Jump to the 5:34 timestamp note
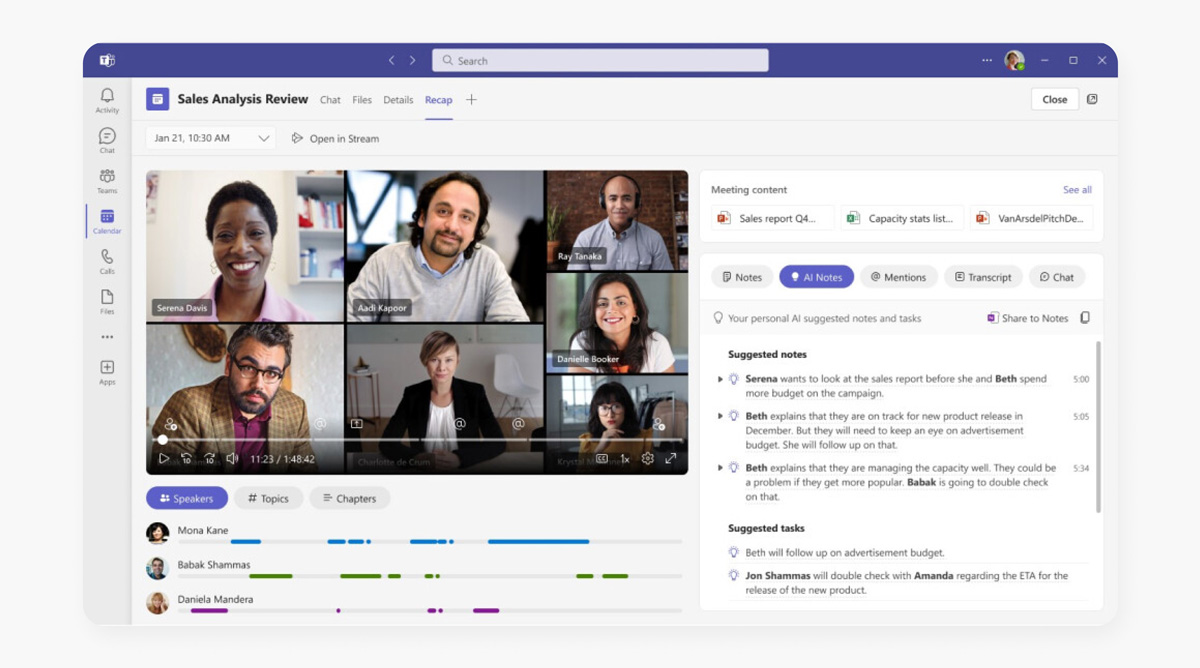The height and width of the screenshot is (668, 1200). [x=1080, y=468]
